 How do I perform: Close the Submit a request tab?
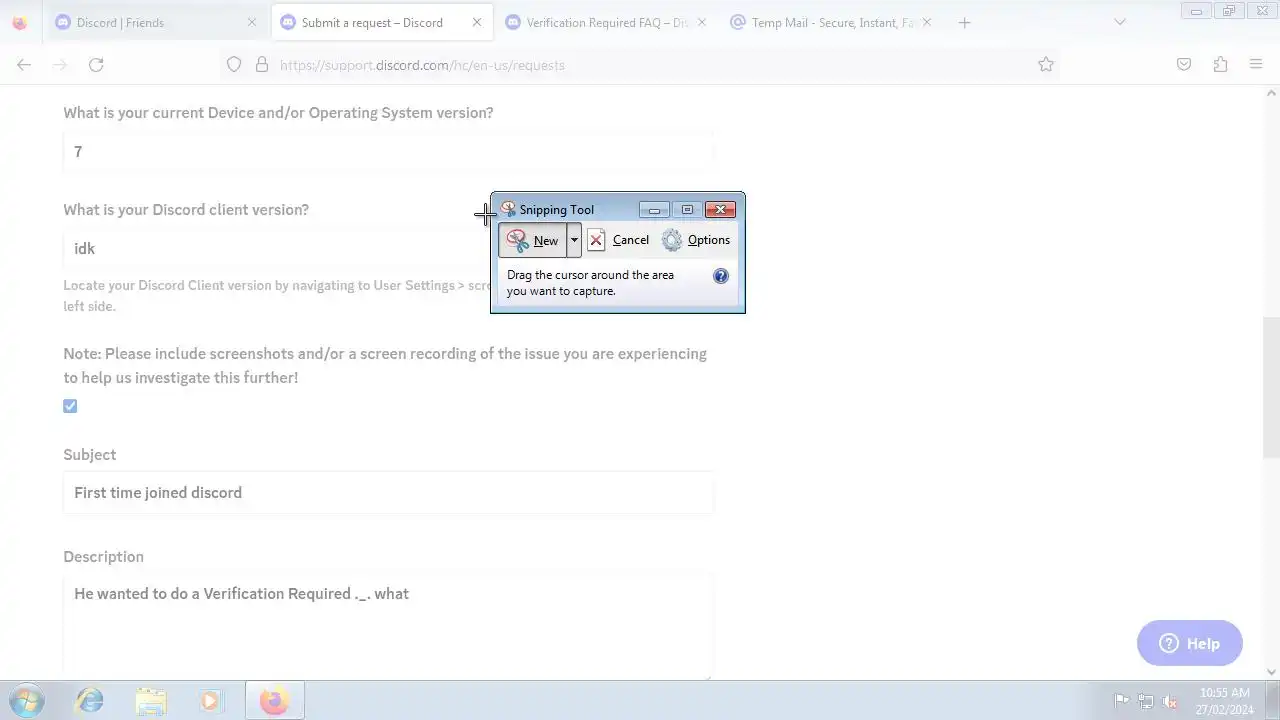pos(477,22)
